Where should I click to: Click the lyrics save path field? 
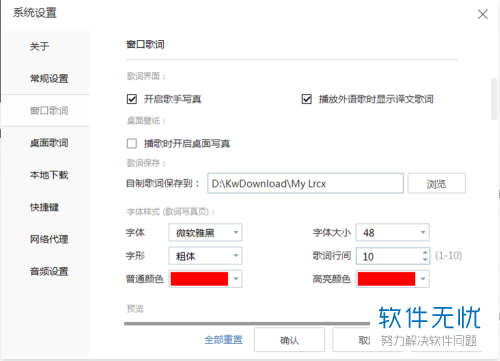tap(305, 183)
